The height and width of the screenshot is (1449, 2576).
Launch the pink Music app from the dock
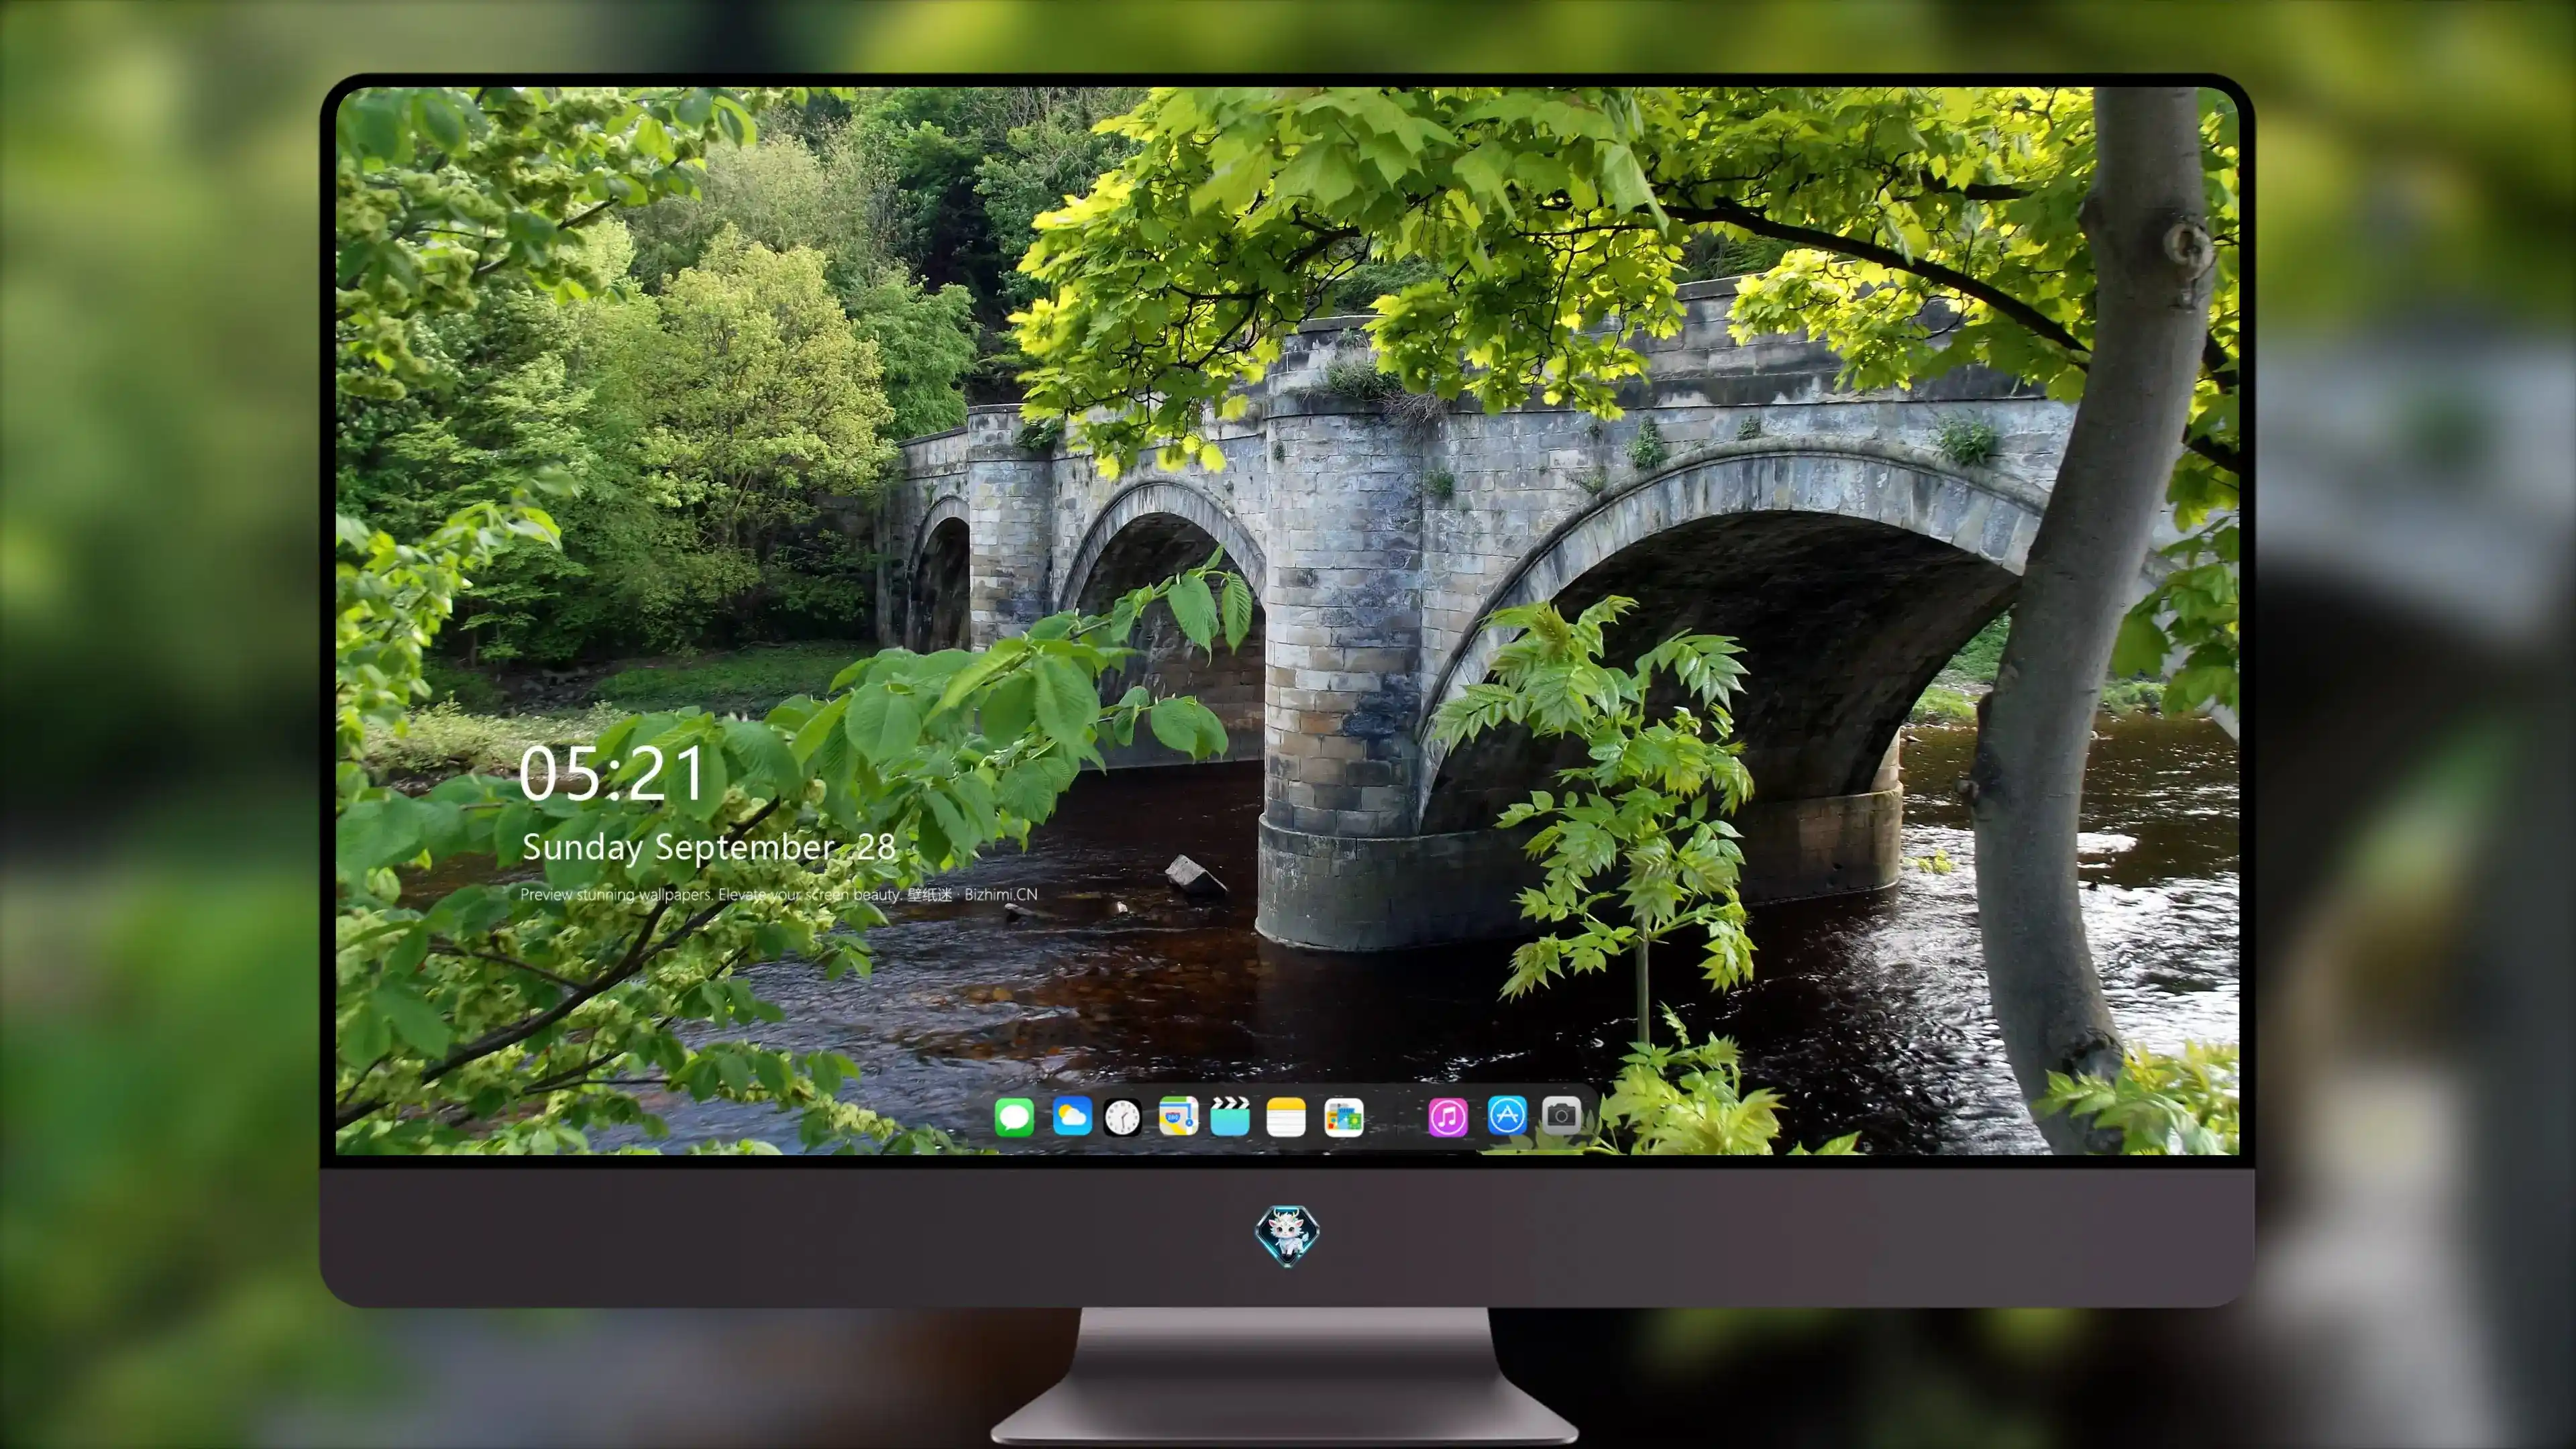tap(1448, 1116)
